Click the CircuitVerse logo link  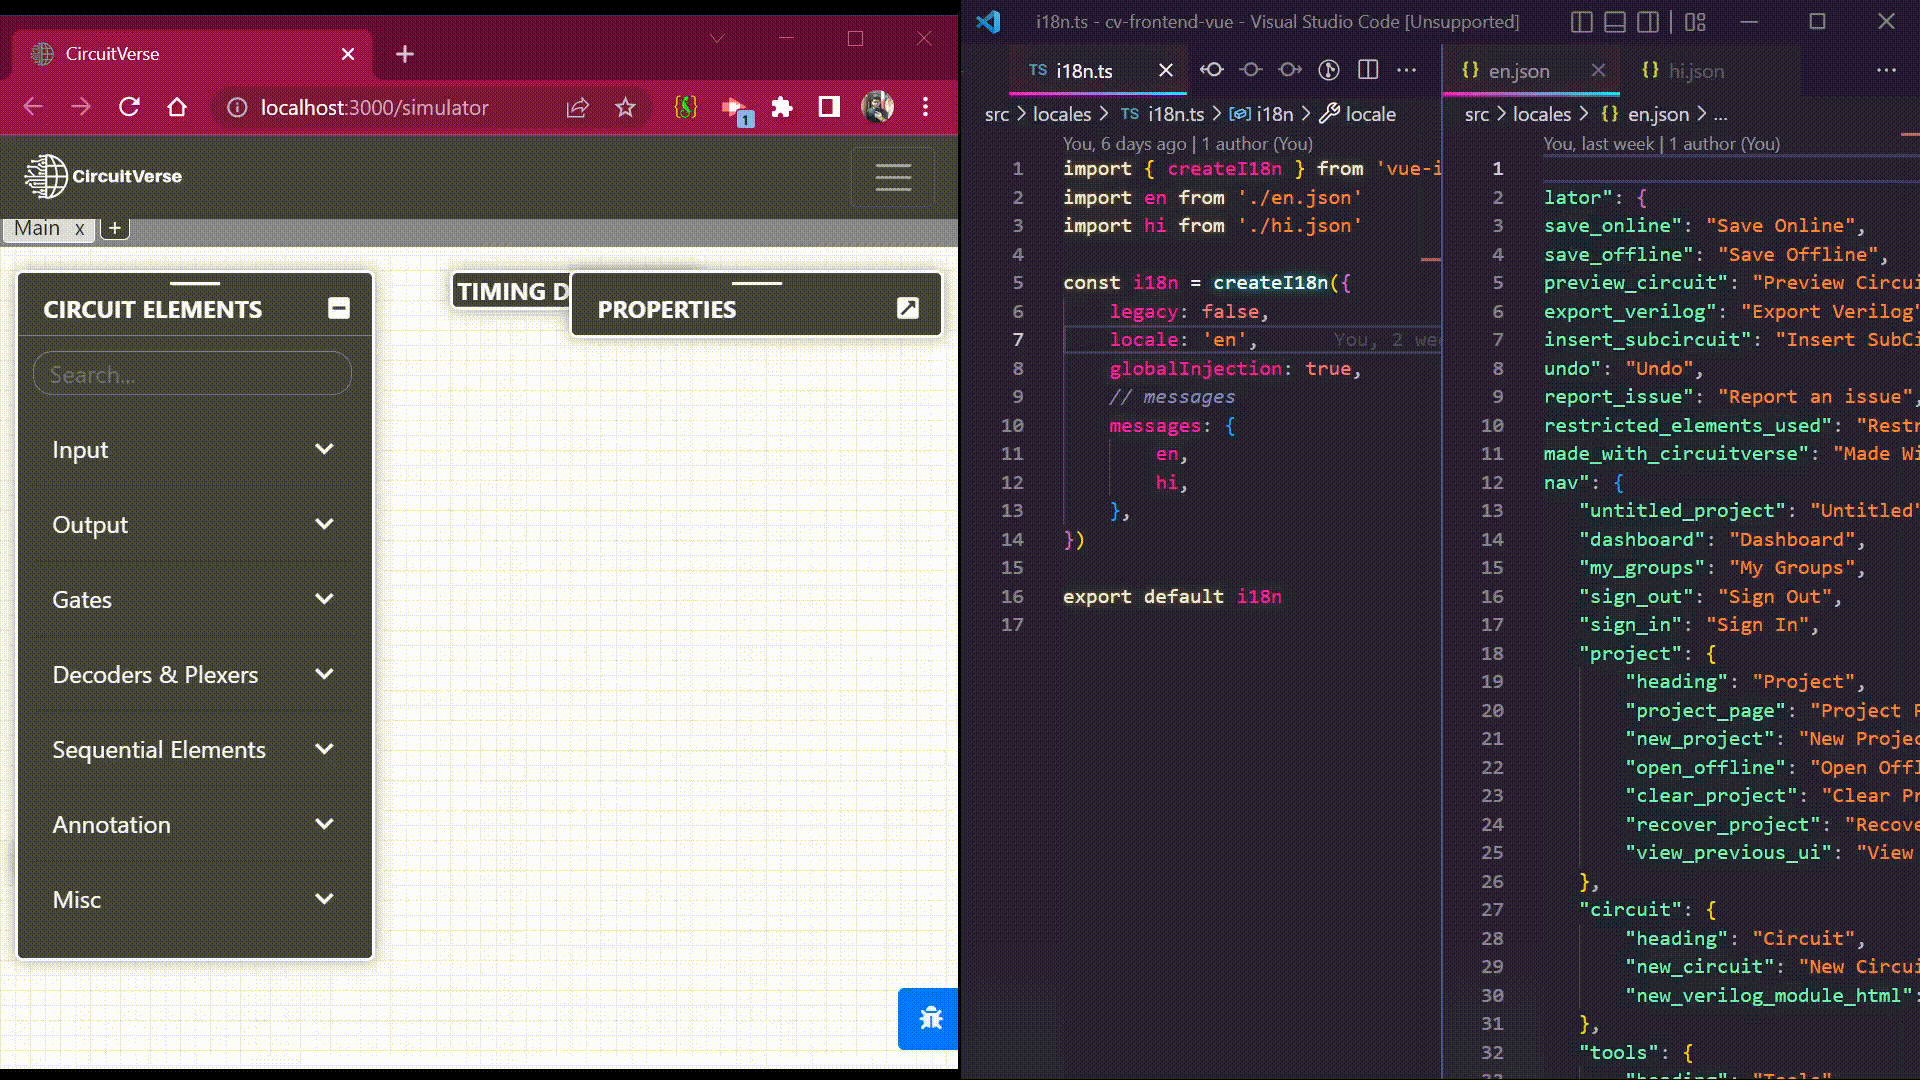pos(103,176)
